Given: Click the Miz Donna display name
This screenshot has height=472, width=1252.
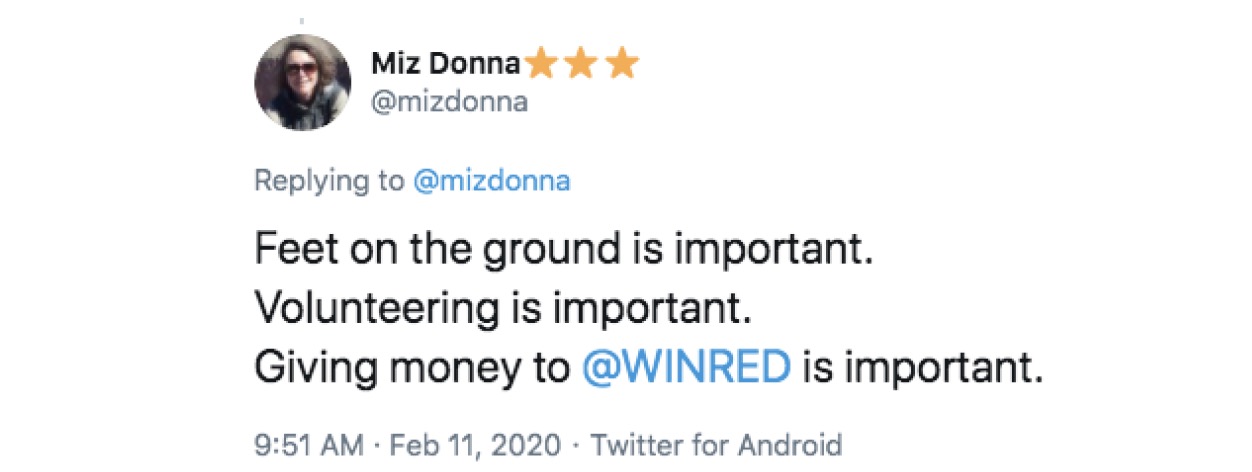Looking at the screenshot, I should pyautogui.click(x=446, y=64).
